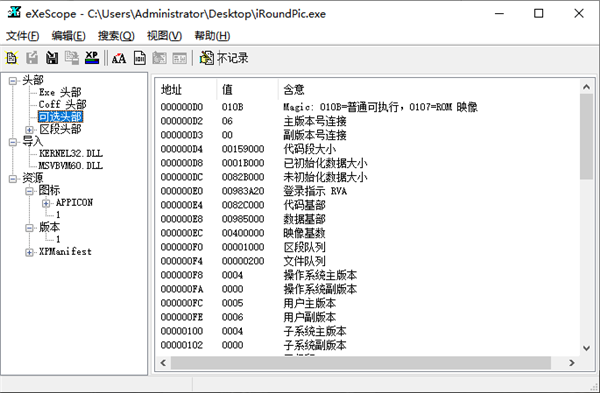
Task: Click the XP style toolbar icon
Action: [91, 58]
